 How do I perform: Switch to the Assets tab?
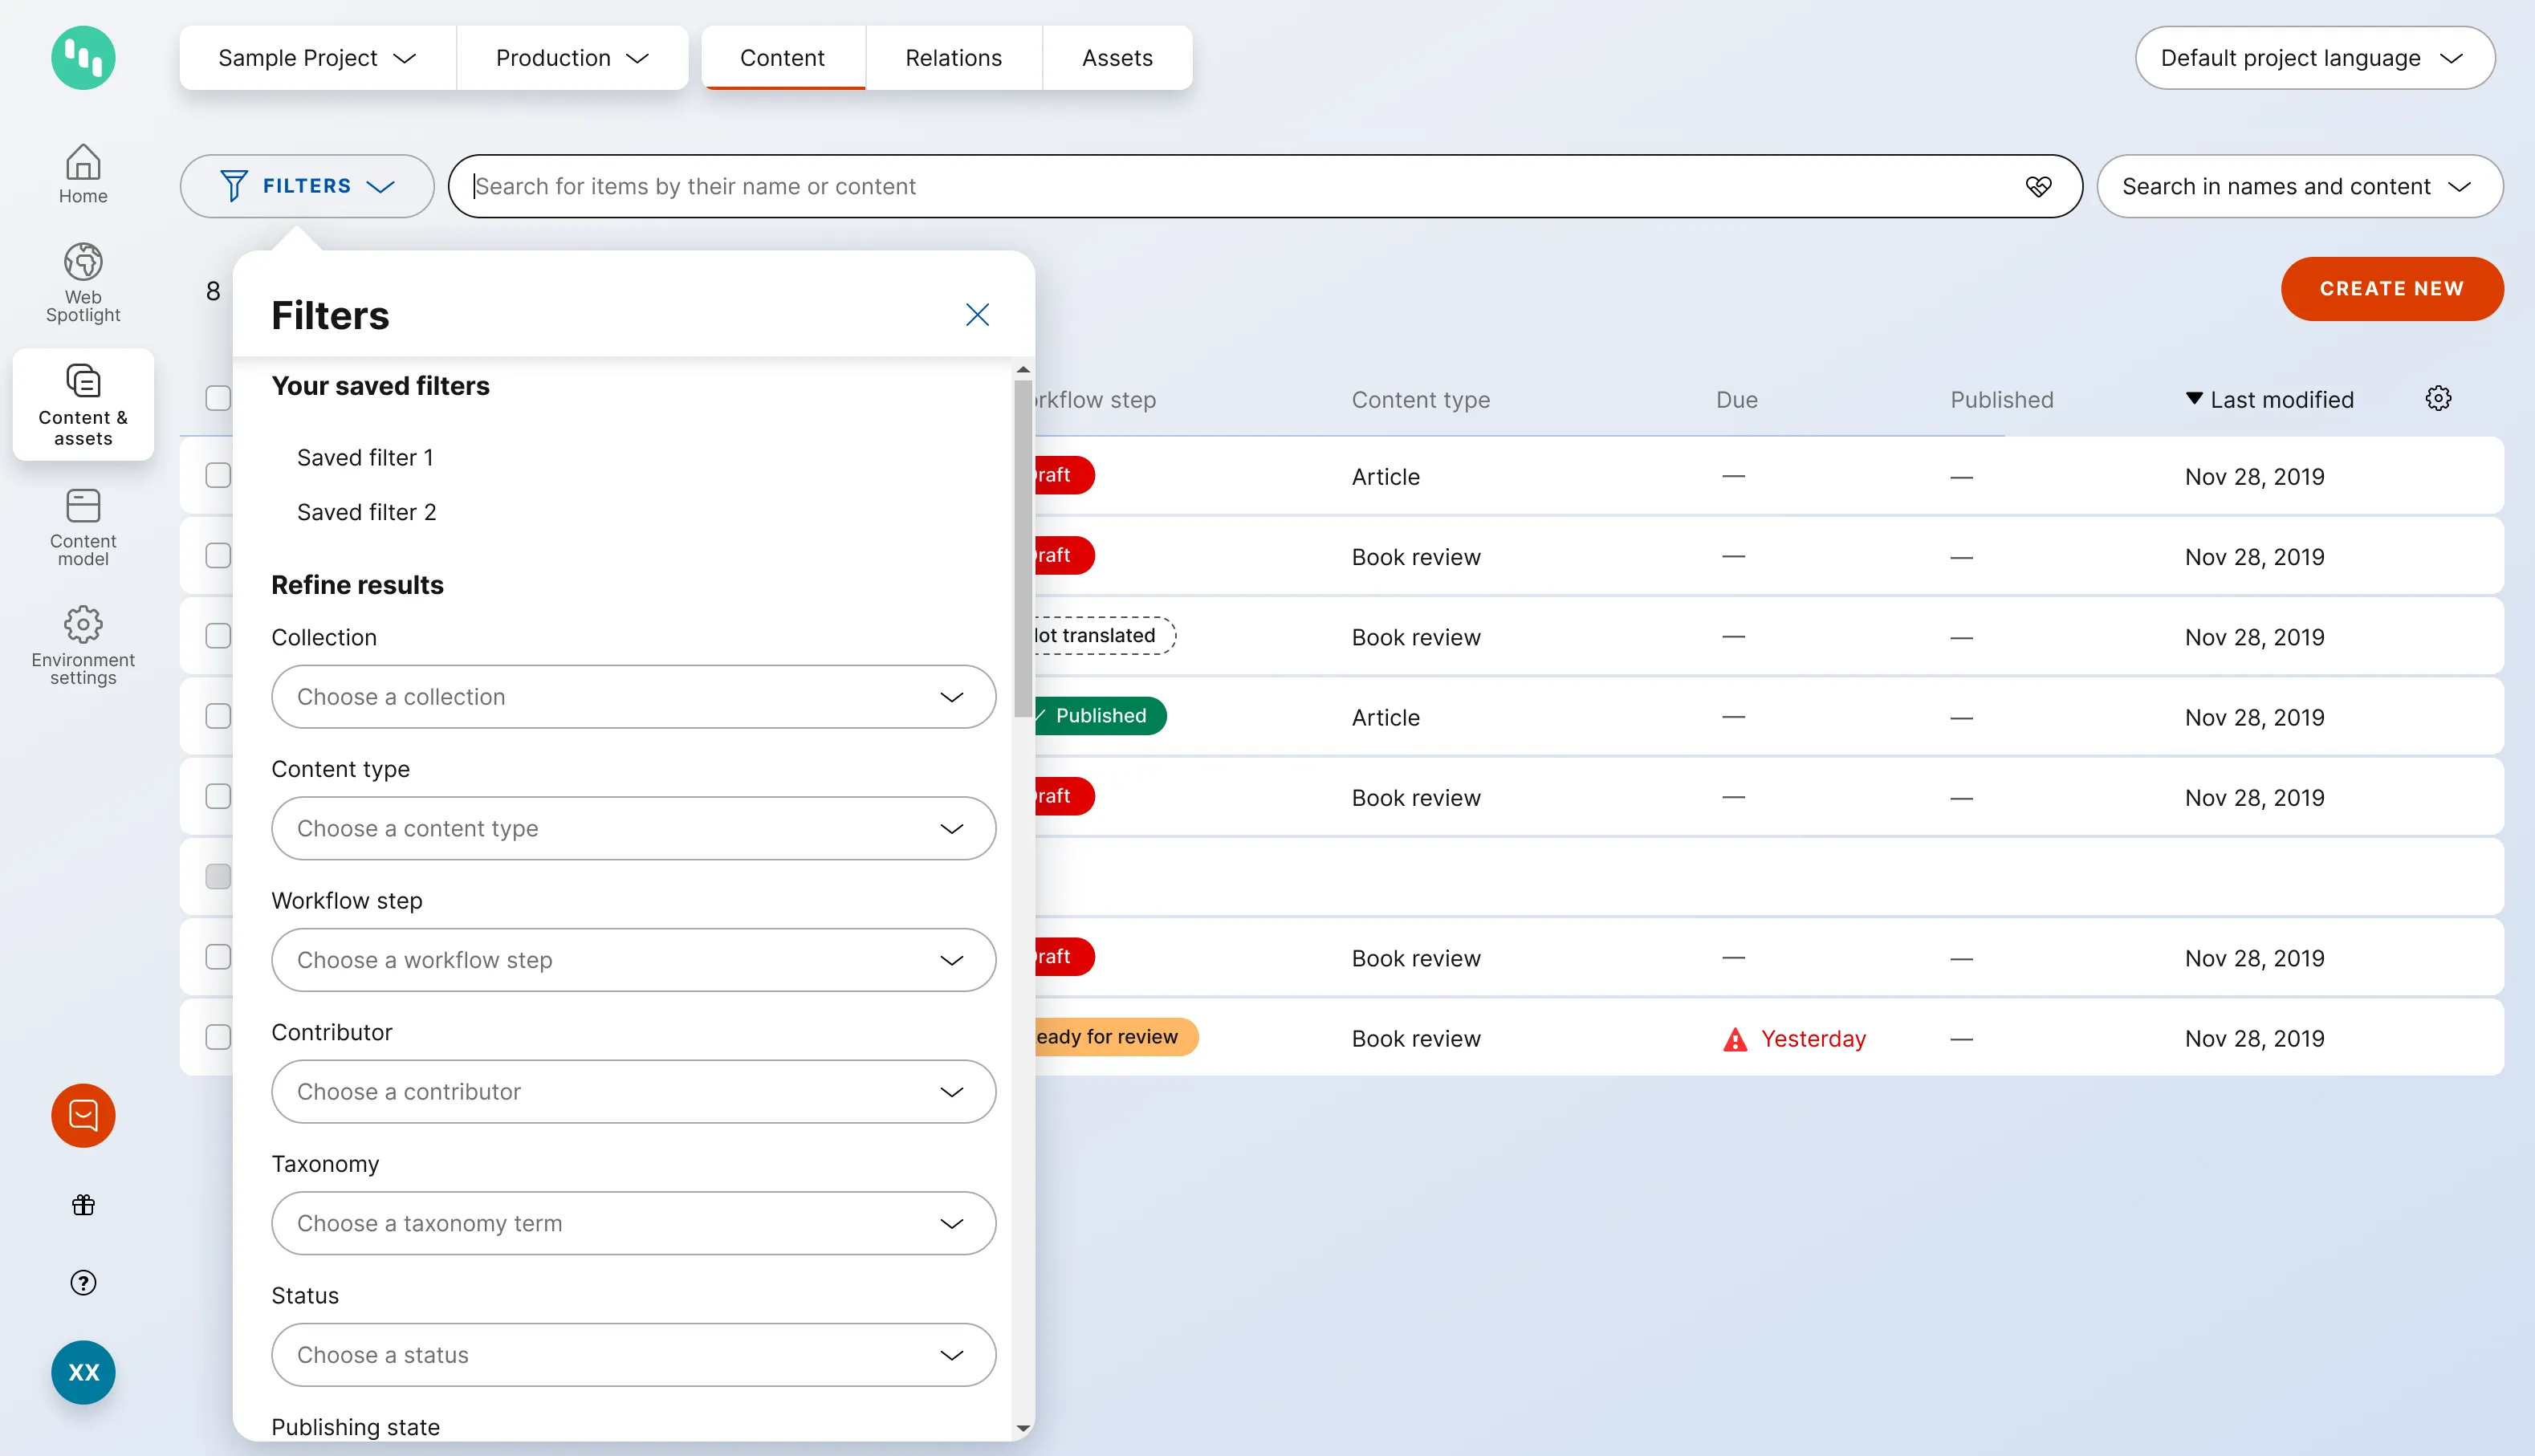(1117, 58)
